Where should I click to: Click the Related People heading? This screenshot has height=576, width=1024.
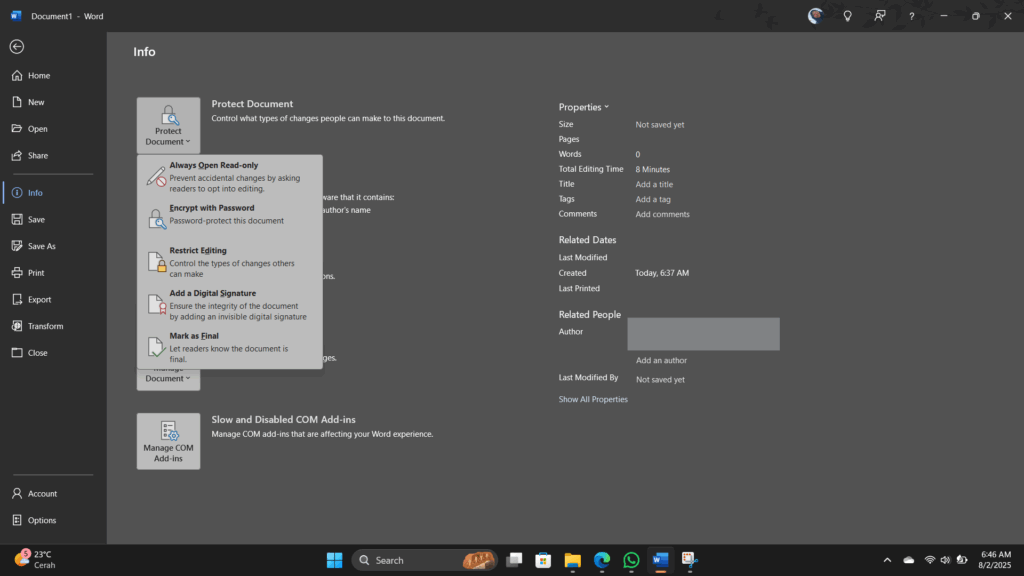590,315
